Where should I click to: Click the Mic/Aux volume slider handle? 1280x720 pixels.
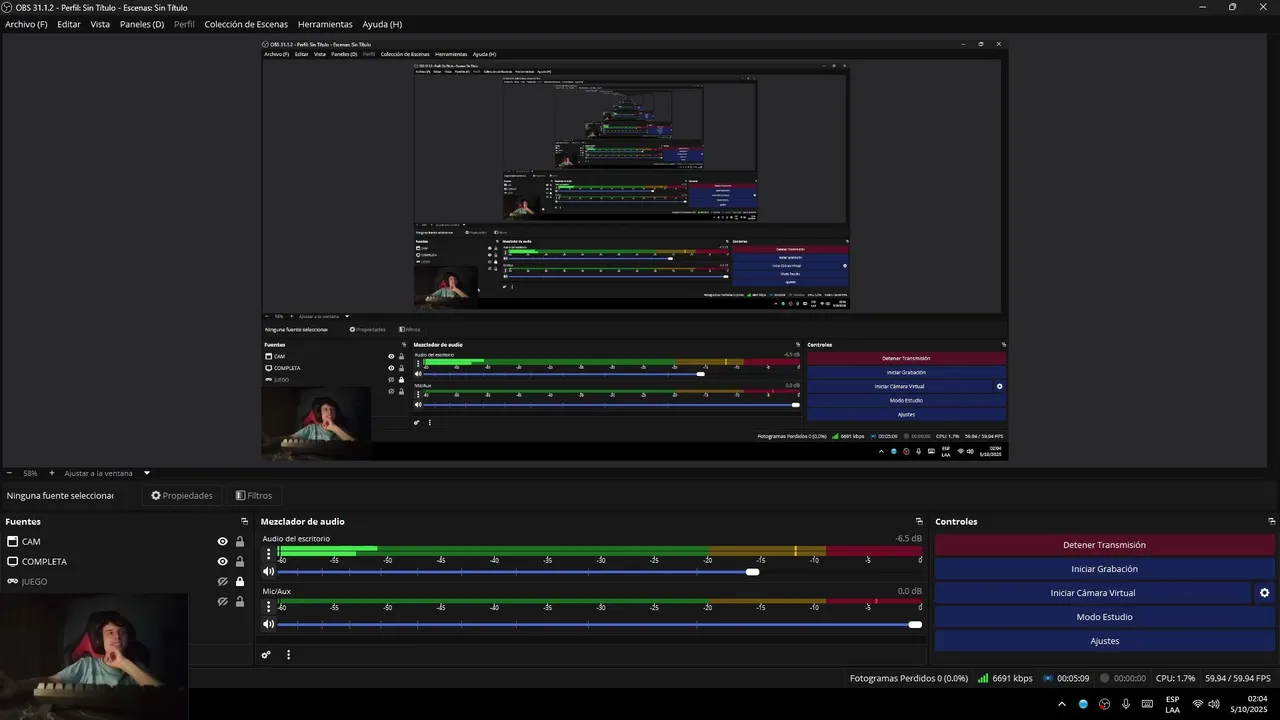click(x=915, y=624)
